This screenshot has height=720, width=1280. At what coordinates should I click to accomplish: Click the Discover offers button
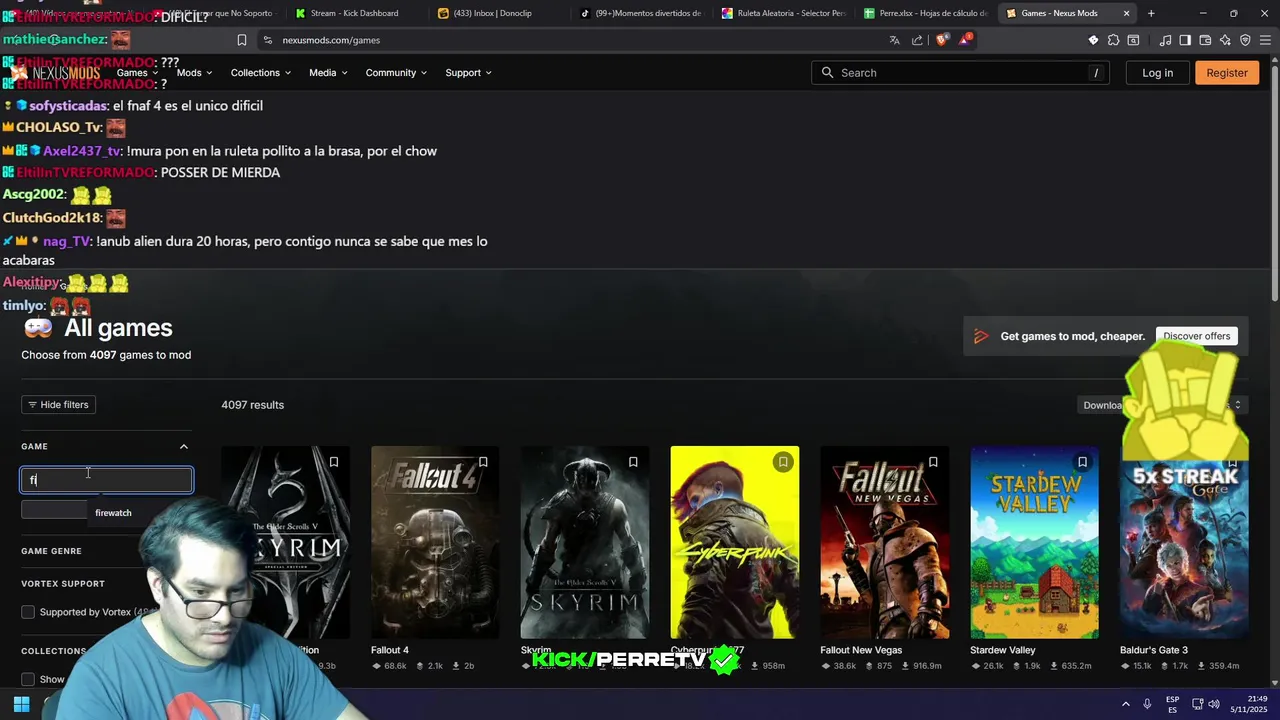(x=1196, y=336)
